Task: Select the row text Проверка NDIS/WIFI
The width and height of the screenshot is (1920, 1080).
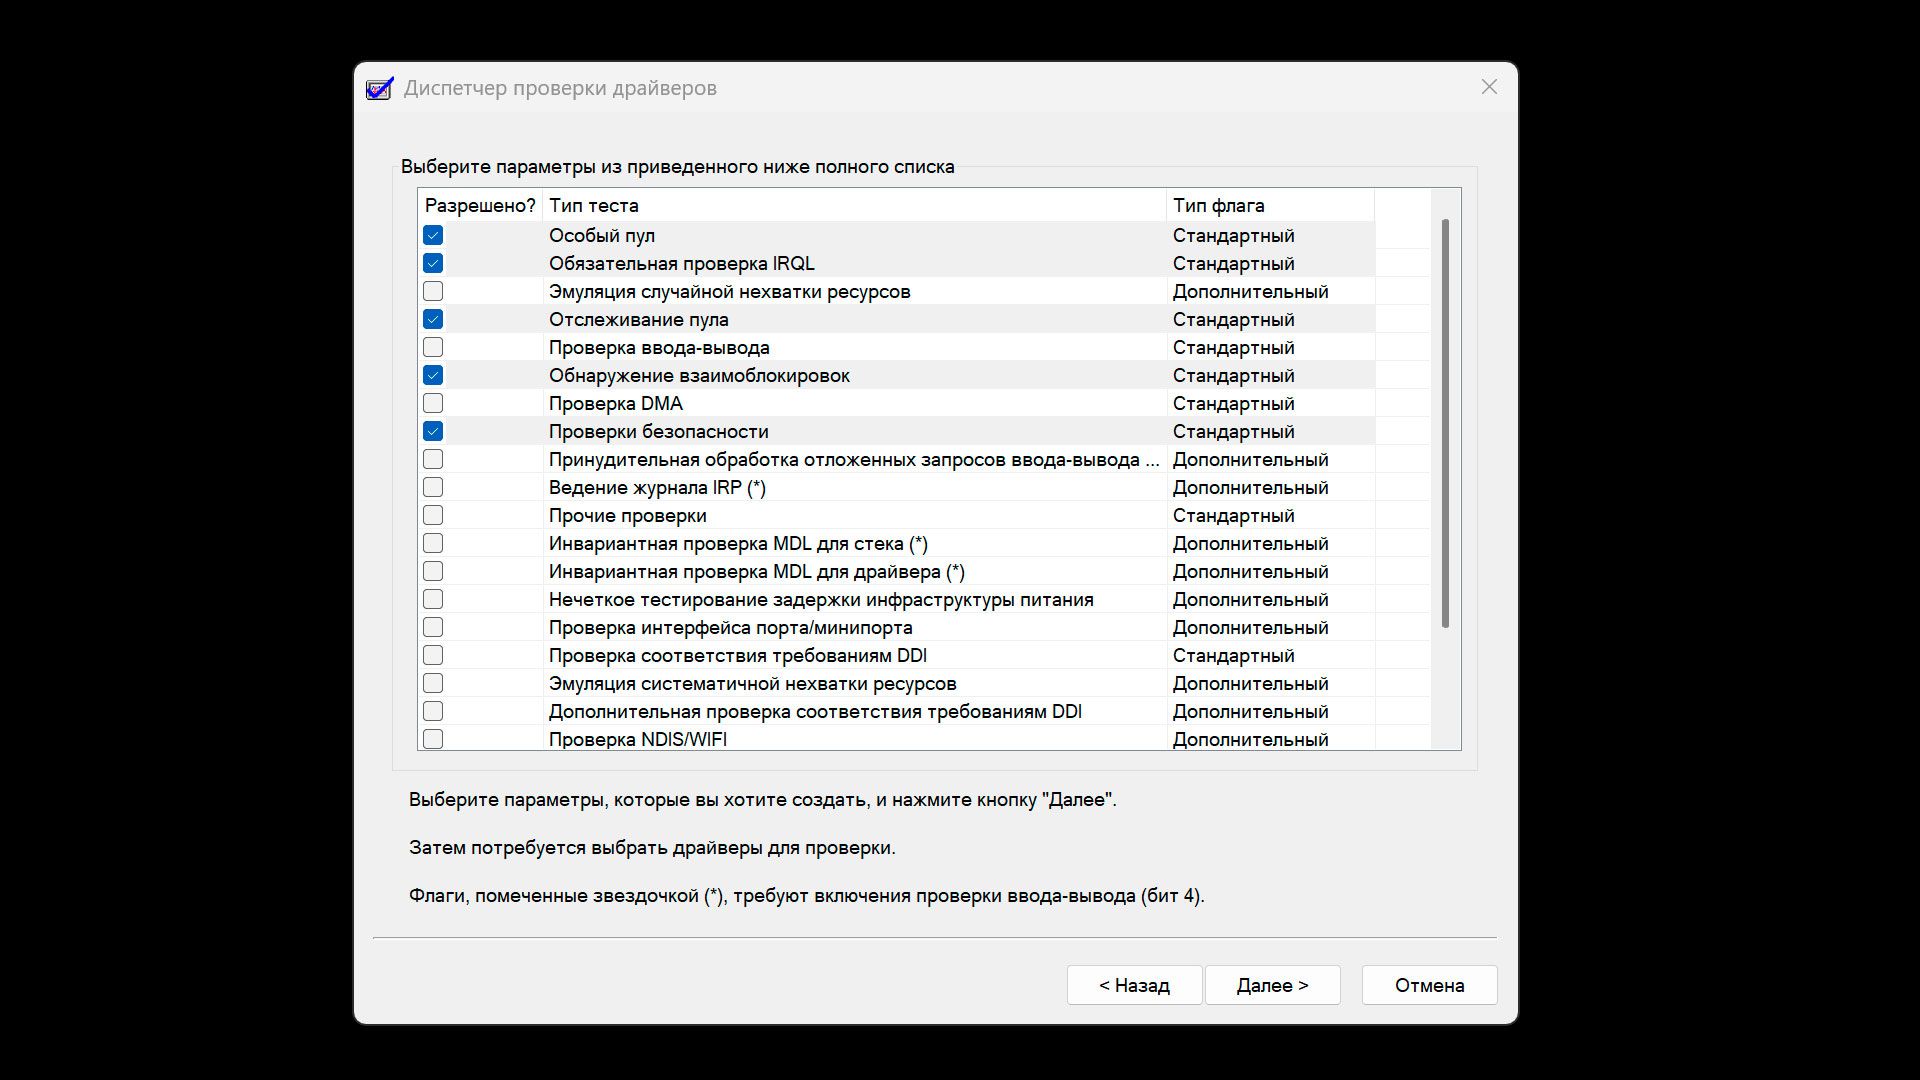Action: point(637,739)
